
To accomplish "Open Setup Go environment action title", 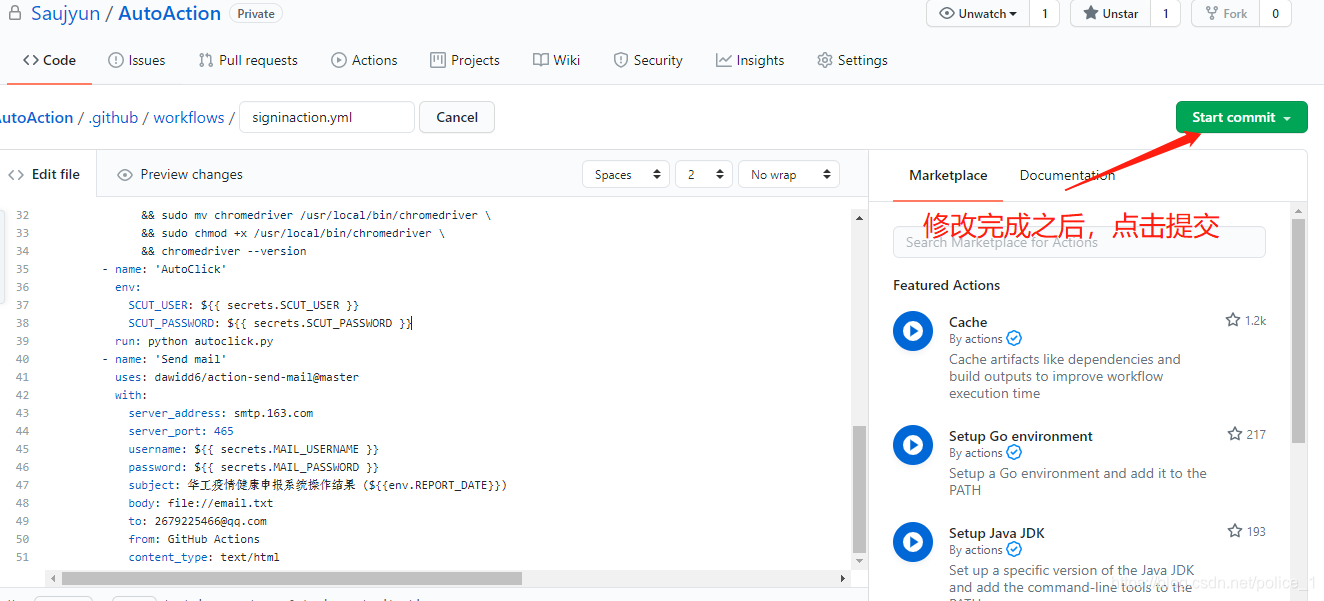I will coord(1021,436).
